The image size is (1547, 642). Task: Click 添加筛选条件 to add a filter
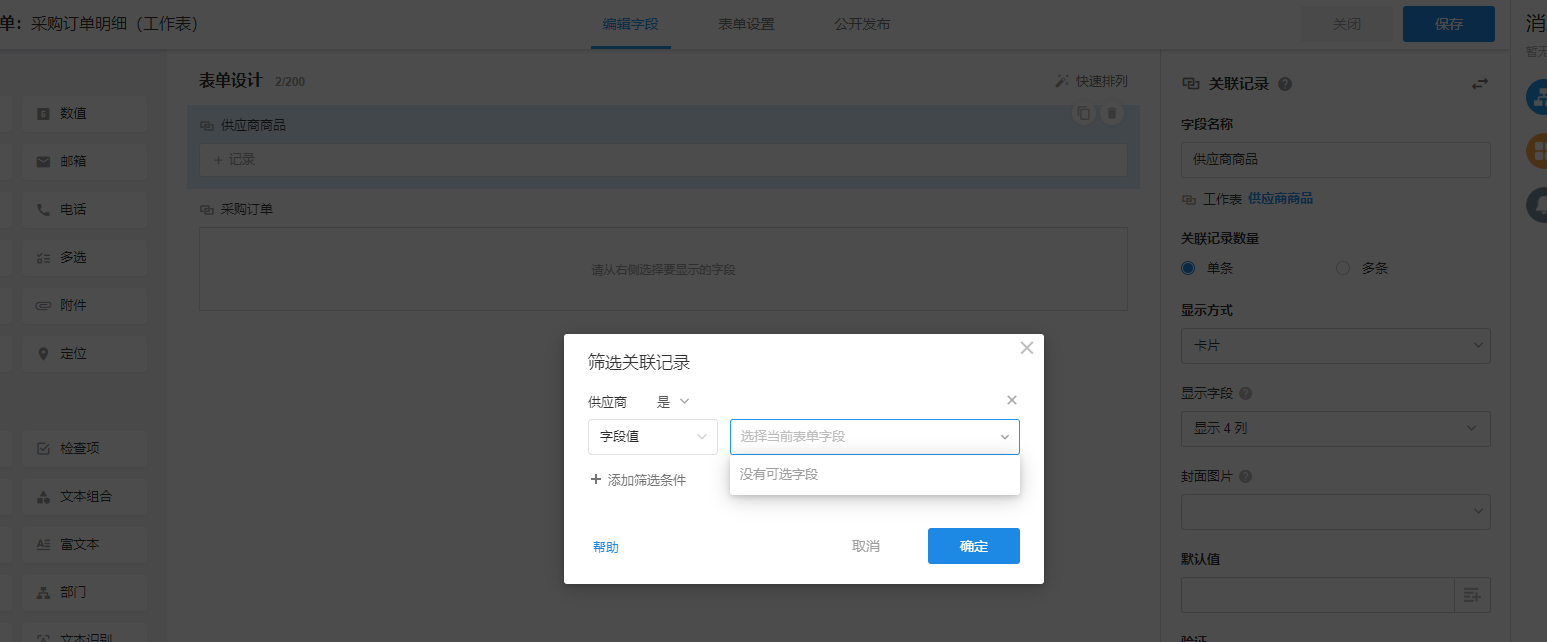click(638, 480)
